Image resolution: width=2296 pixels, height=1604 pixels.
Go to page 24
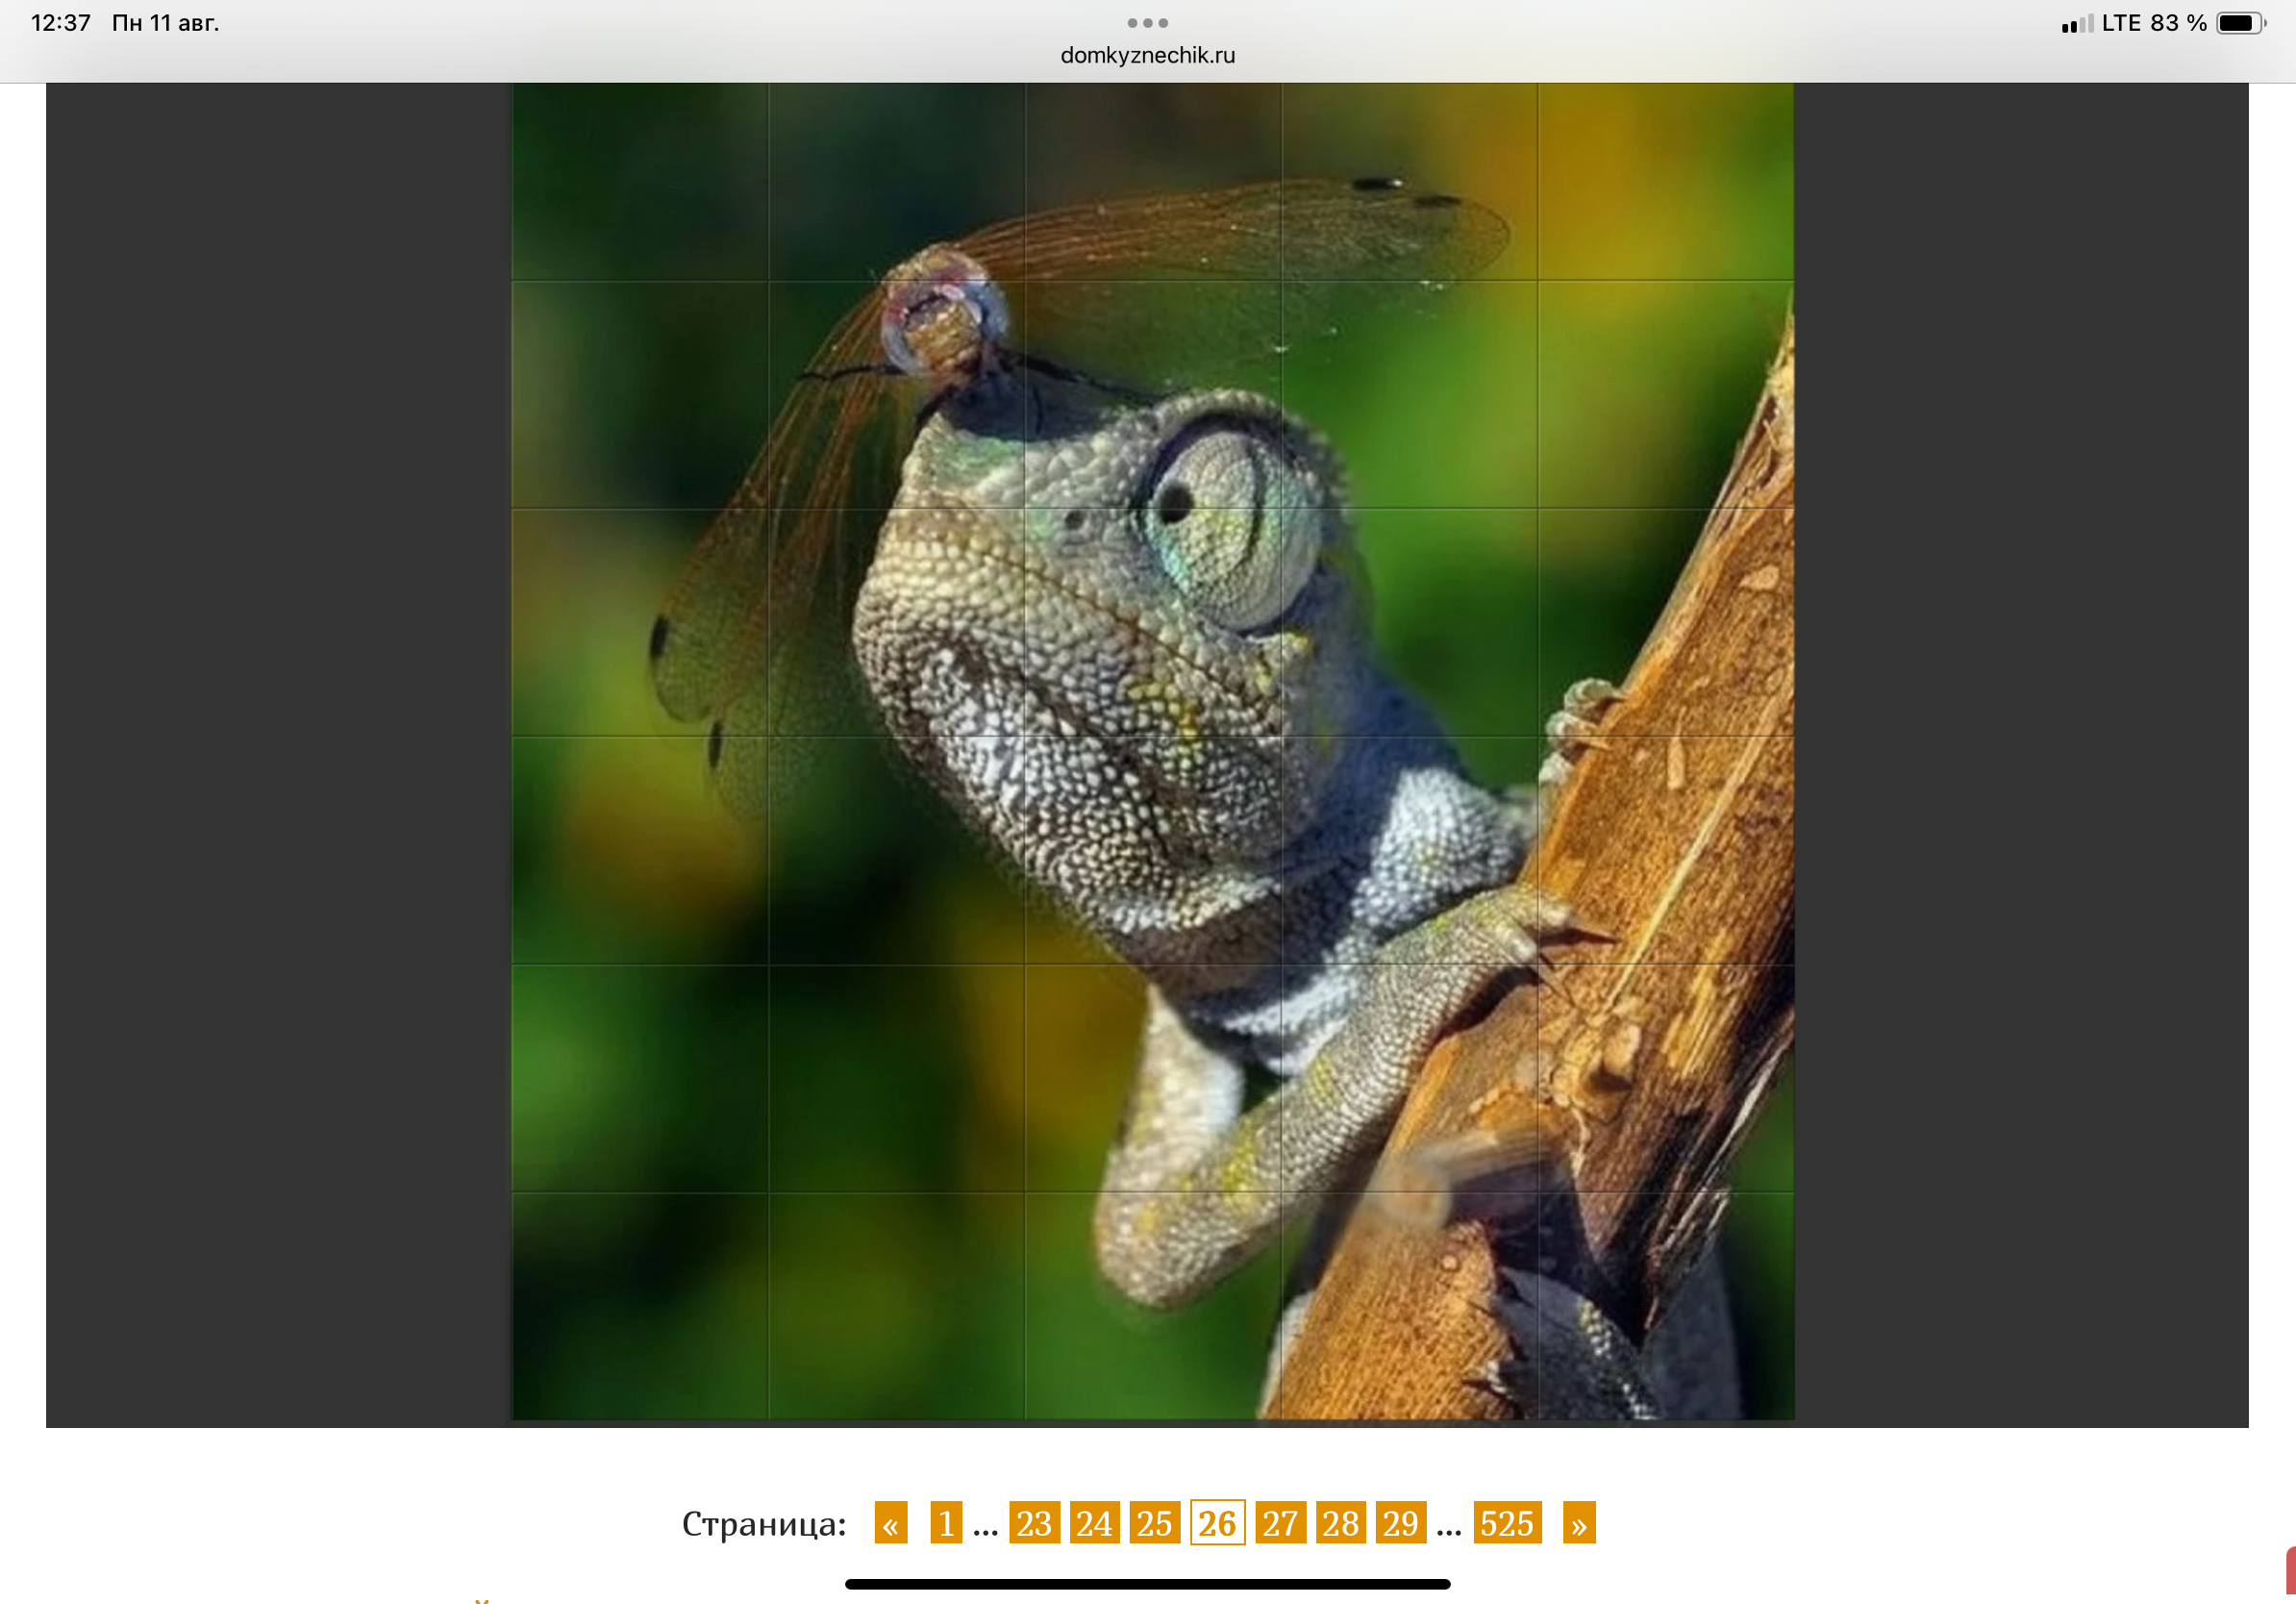(x=1094, y=1523)
